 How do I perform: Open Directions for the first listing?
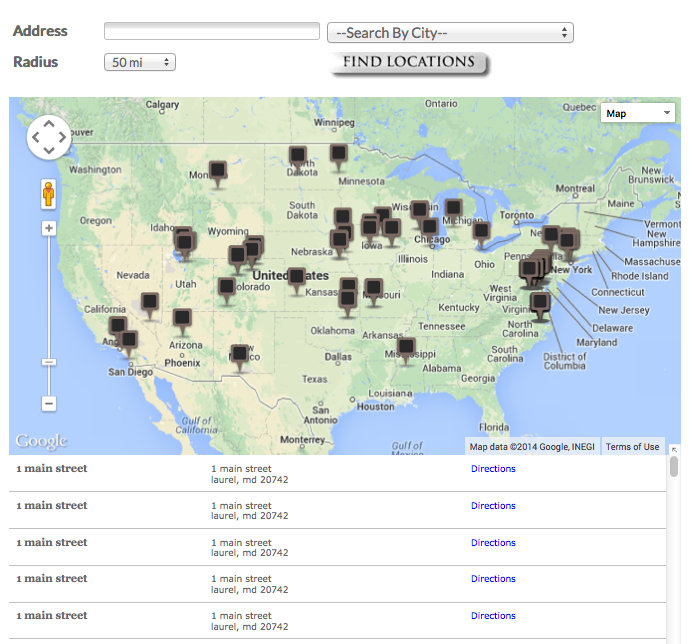[493, 469]
